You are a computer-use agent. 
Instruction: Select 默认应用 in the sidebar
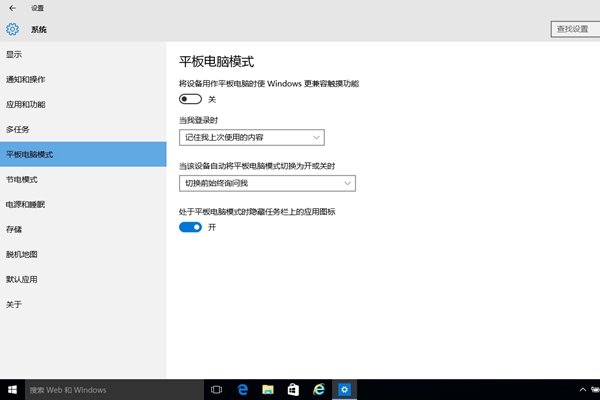[83, 279]
